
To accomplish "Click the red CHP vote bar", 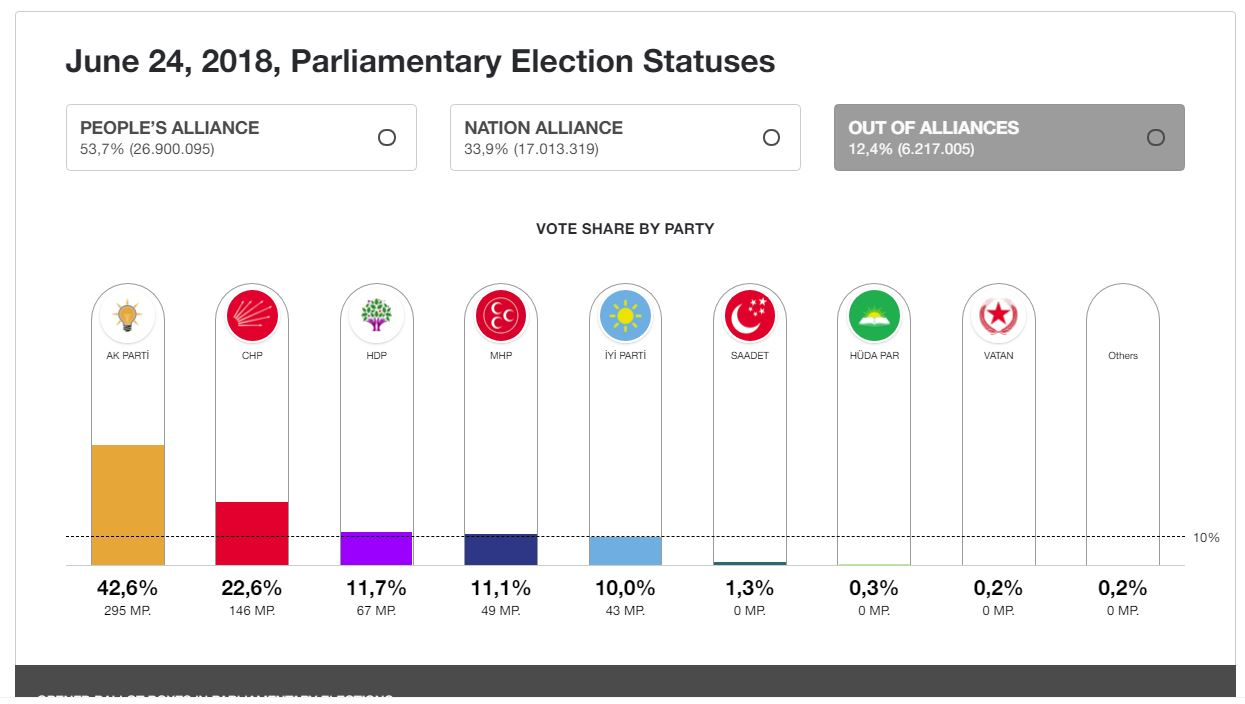I will [x=252, y=533].
